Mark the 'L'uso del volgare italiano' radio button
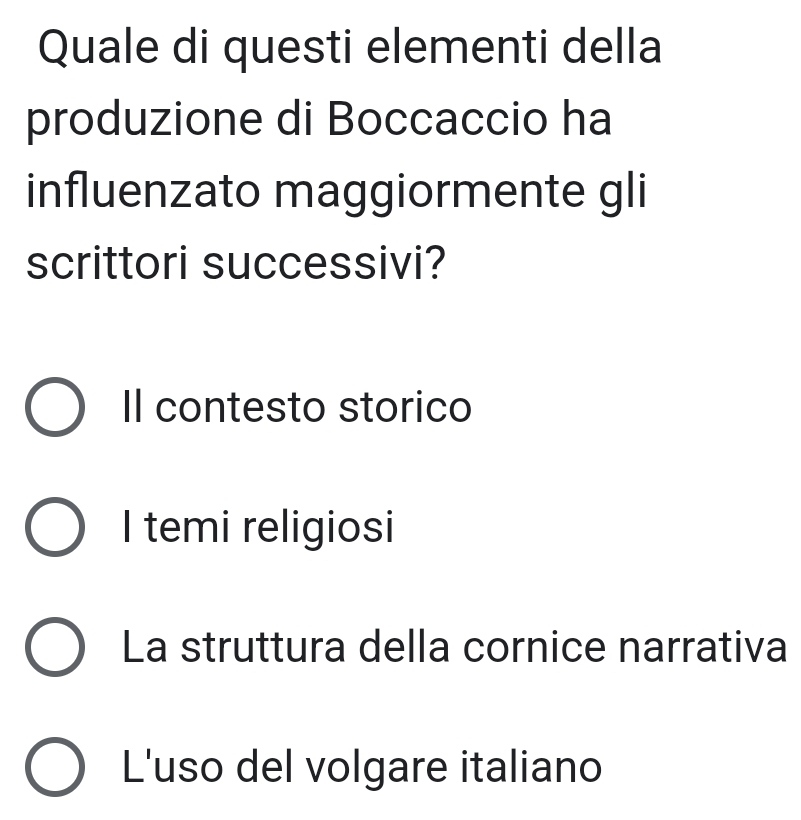The height and width of the screenshot is (820, 801). coord(55,768)
